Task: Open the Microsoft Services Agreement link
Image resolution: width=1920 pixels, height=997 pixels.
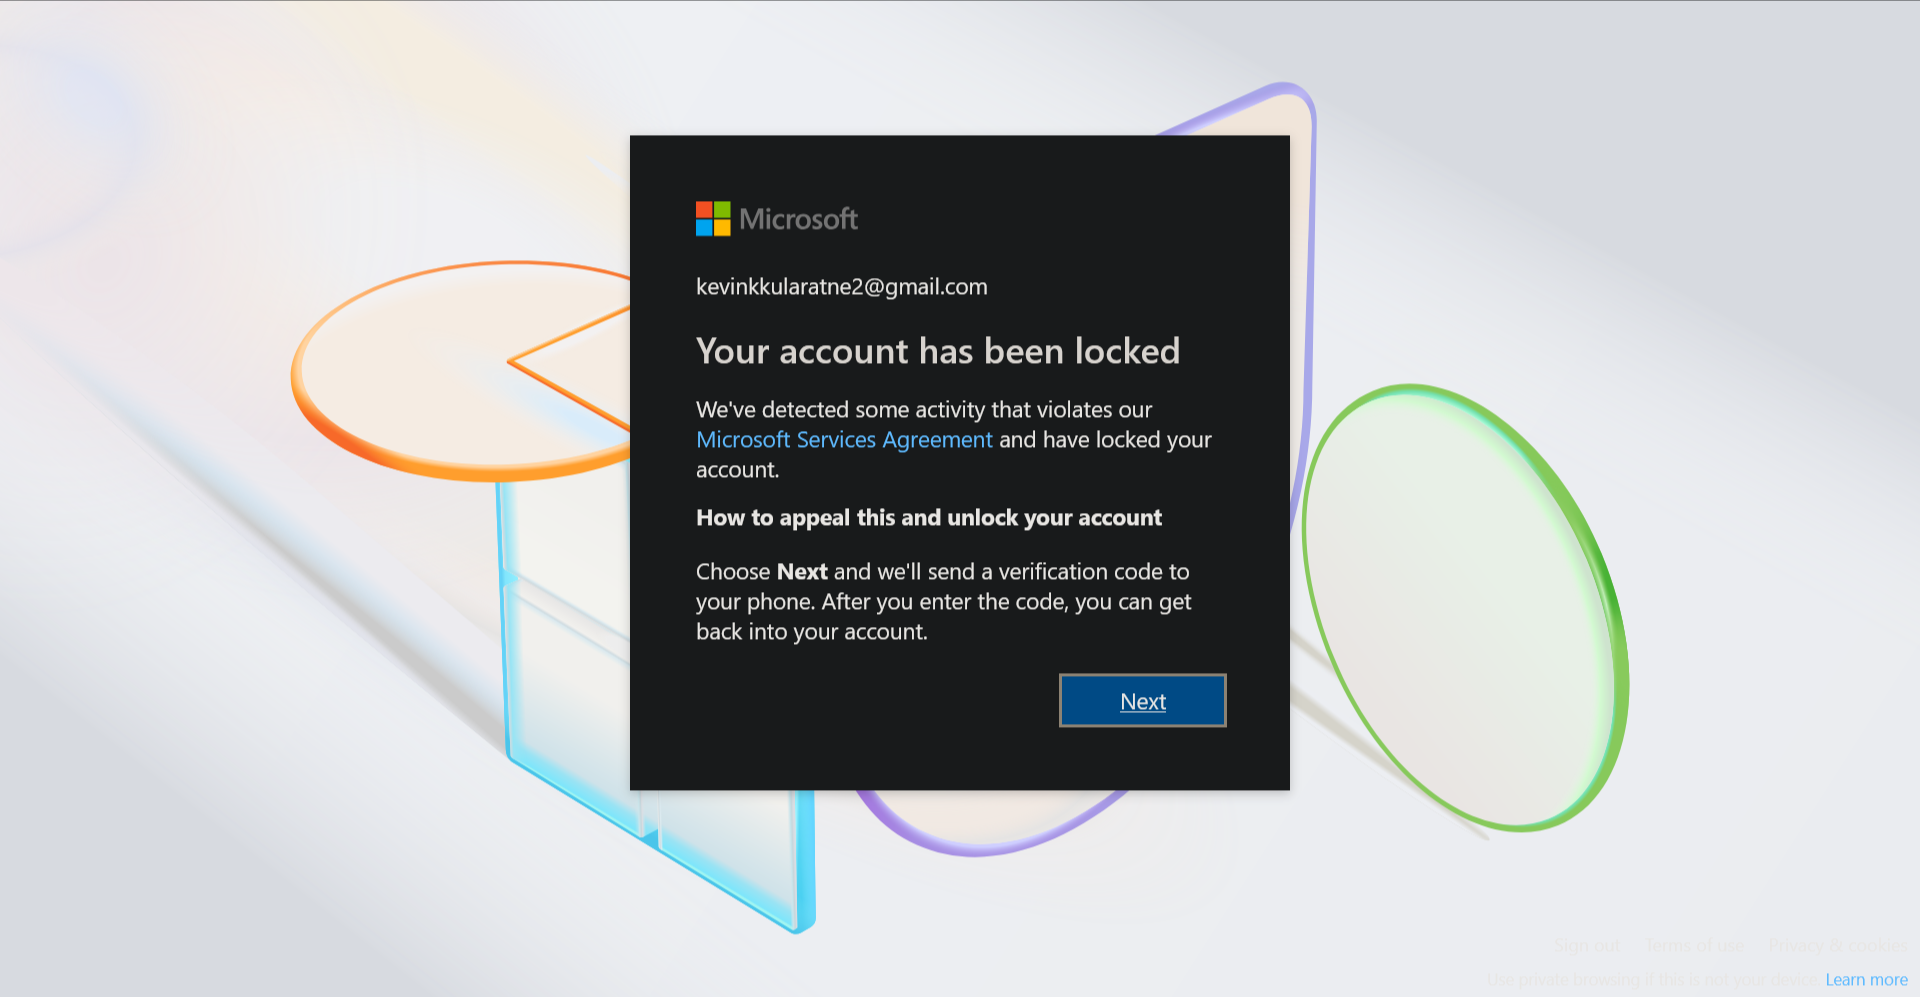Action: (844, 440)
